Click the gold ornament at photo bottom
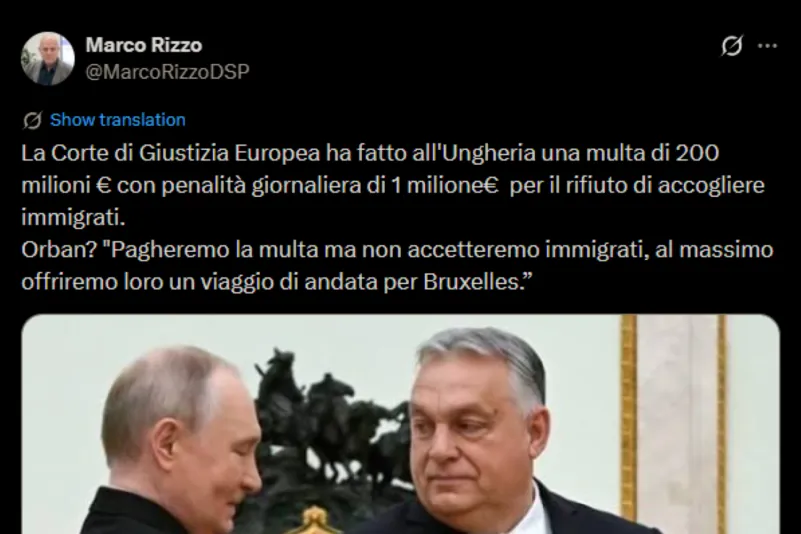Viewport: 801px width, 534px height. pyautogui.click(x=314, y=521)
